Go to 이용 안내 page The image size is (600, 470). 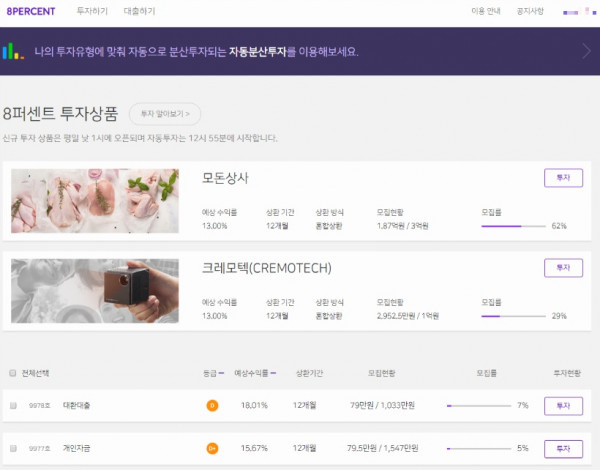pos(486,11)
